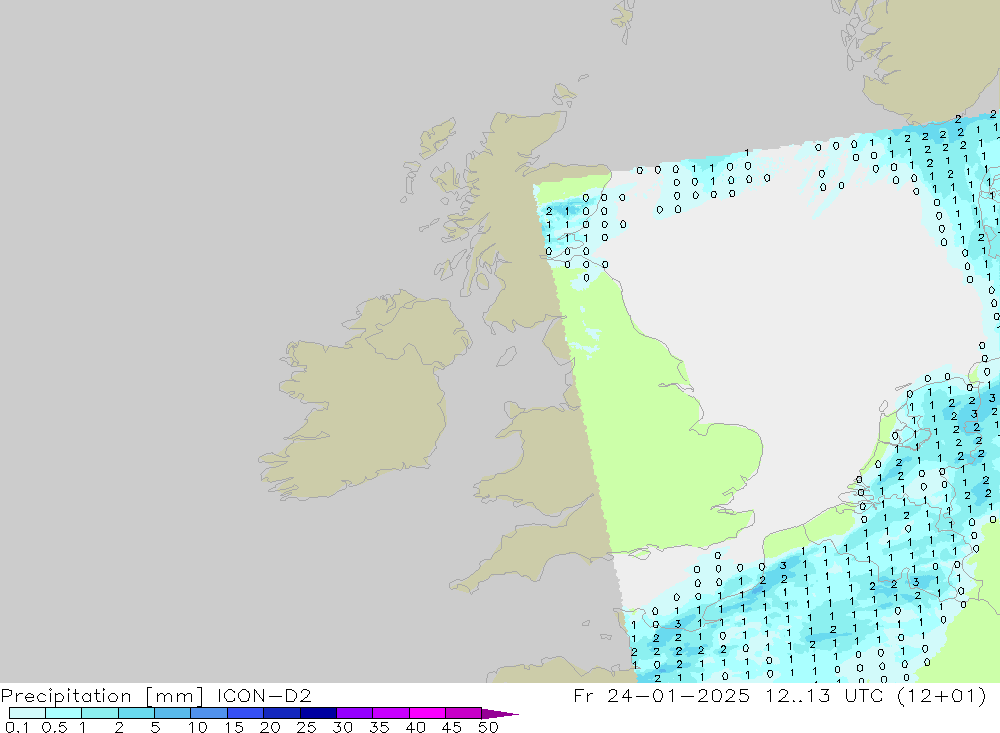
Task: Select the 5–10 mm legend swatch
Action: 172,713
